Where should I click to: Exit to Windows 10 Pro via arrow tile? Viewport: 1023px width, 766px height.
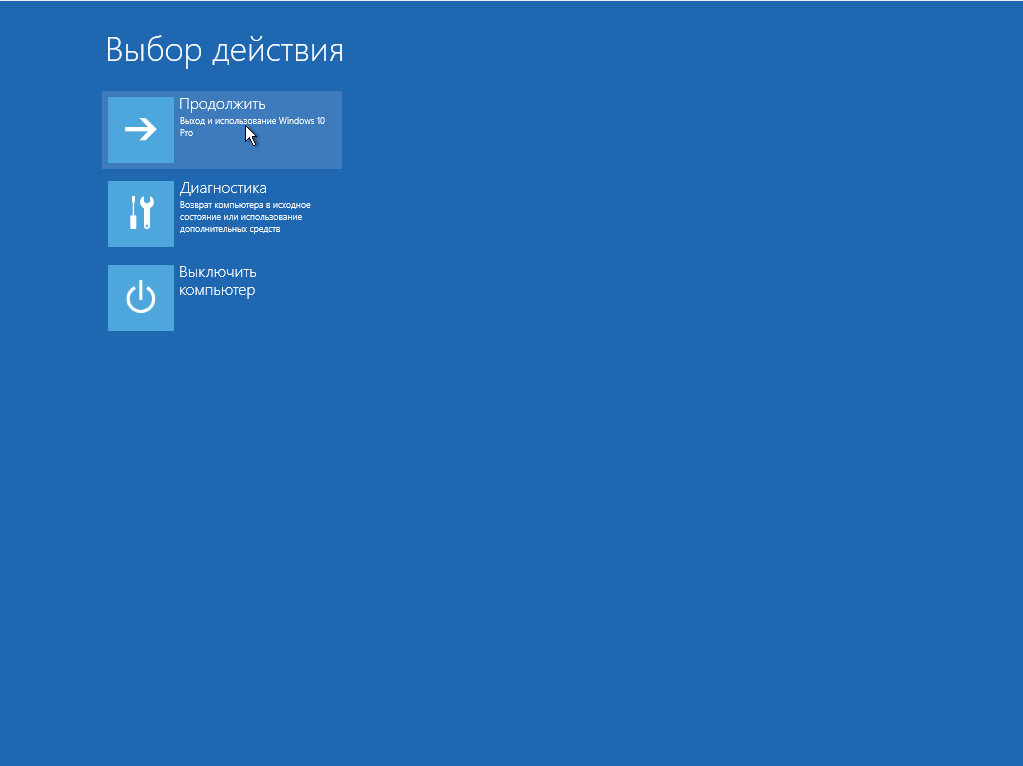(140, 130)
